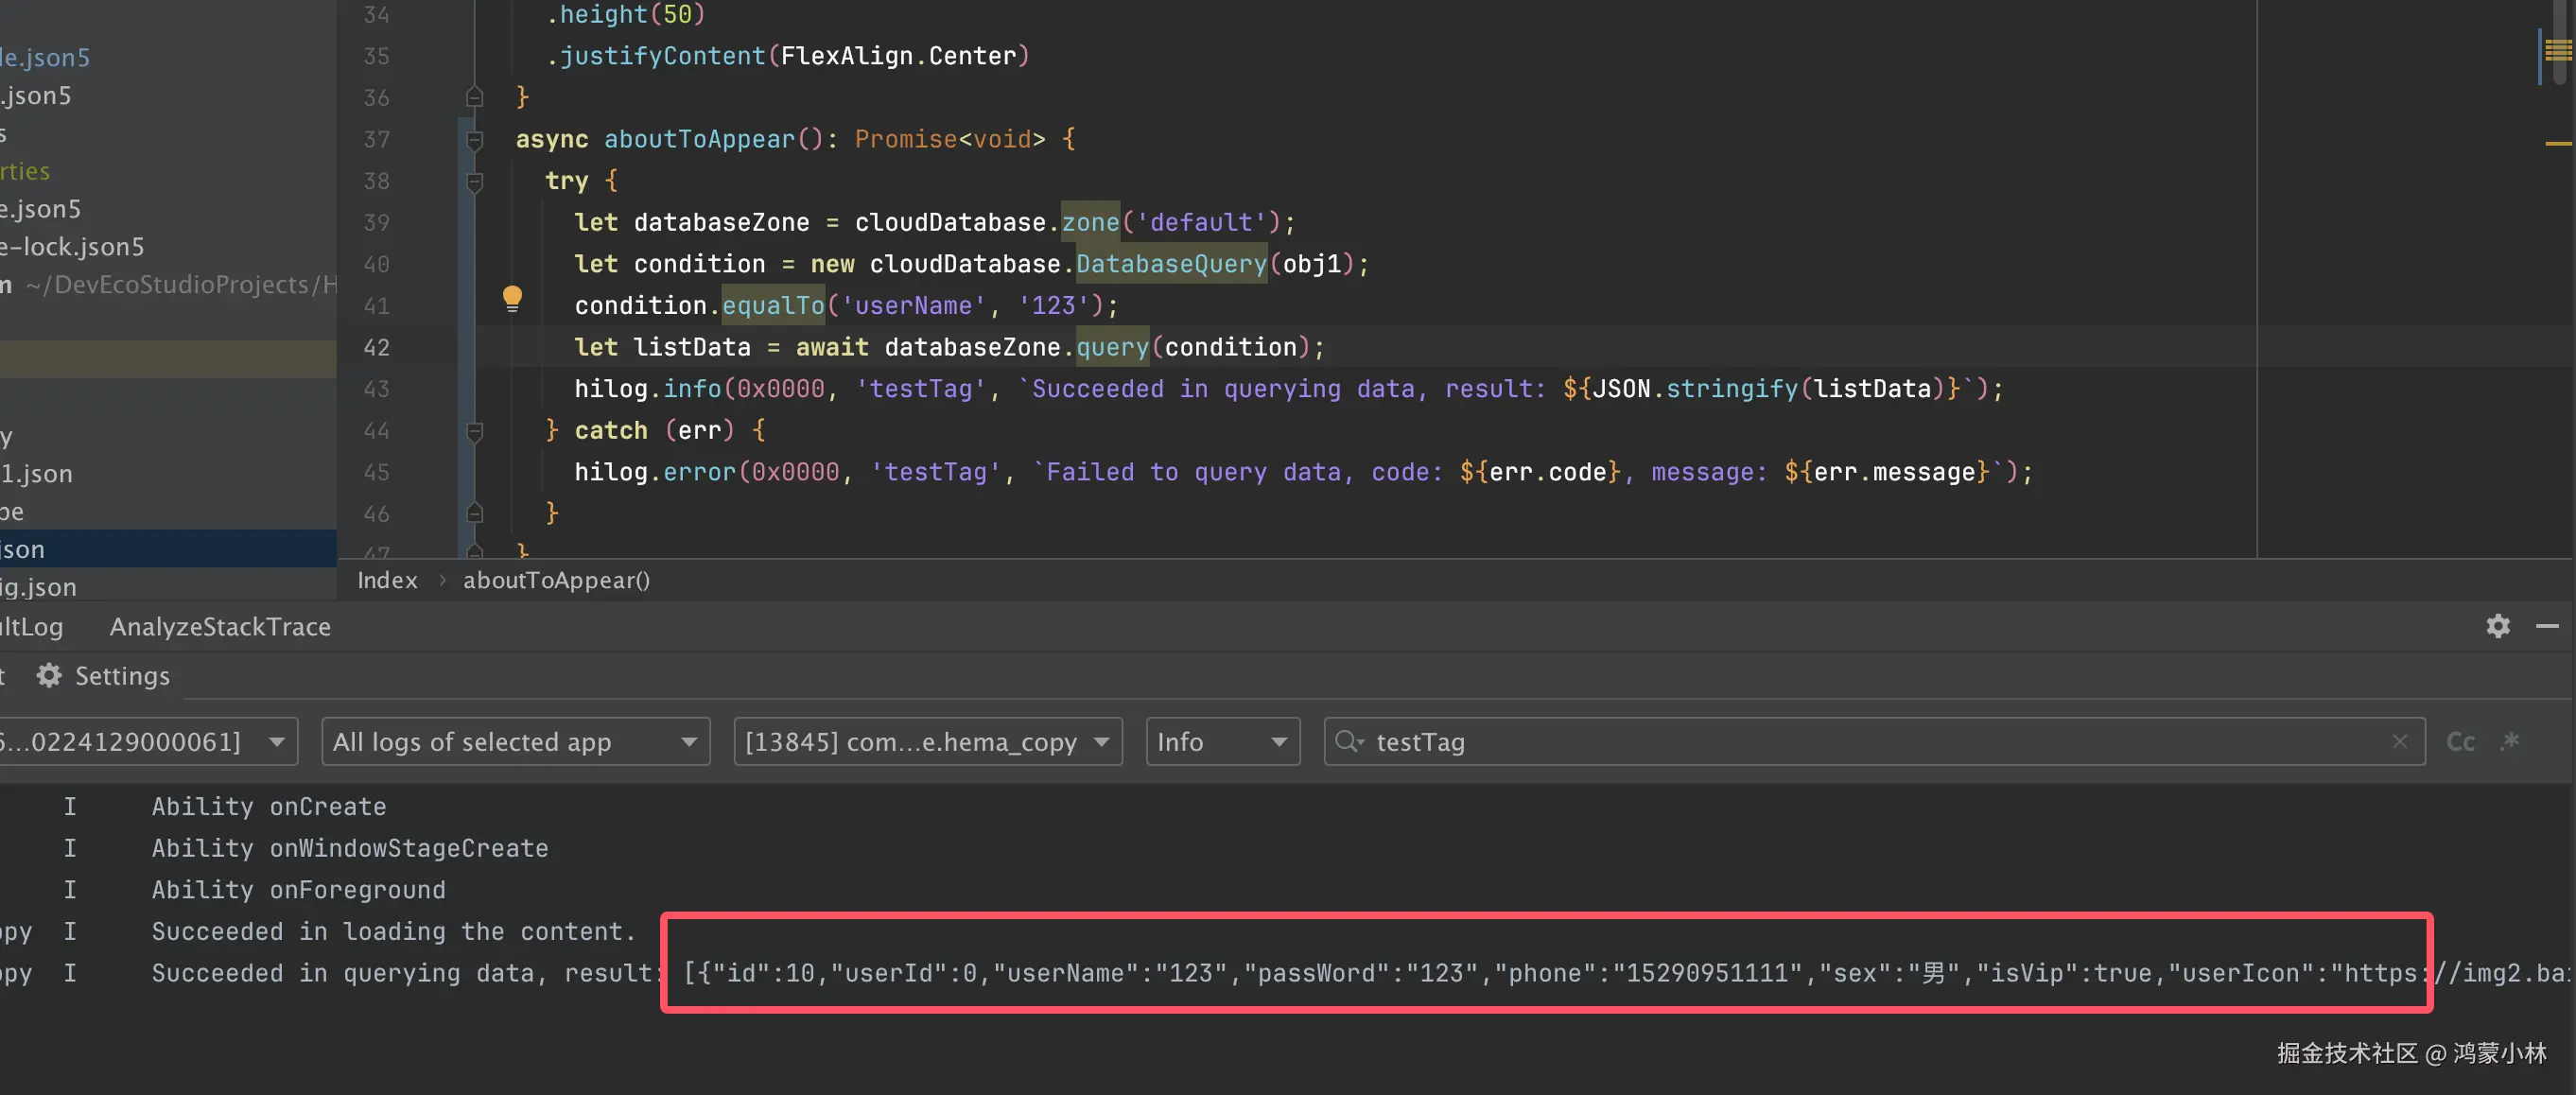2576x1095 pixels.
Task: Open the log panel gear settings icon
Action: point(2497,626)
